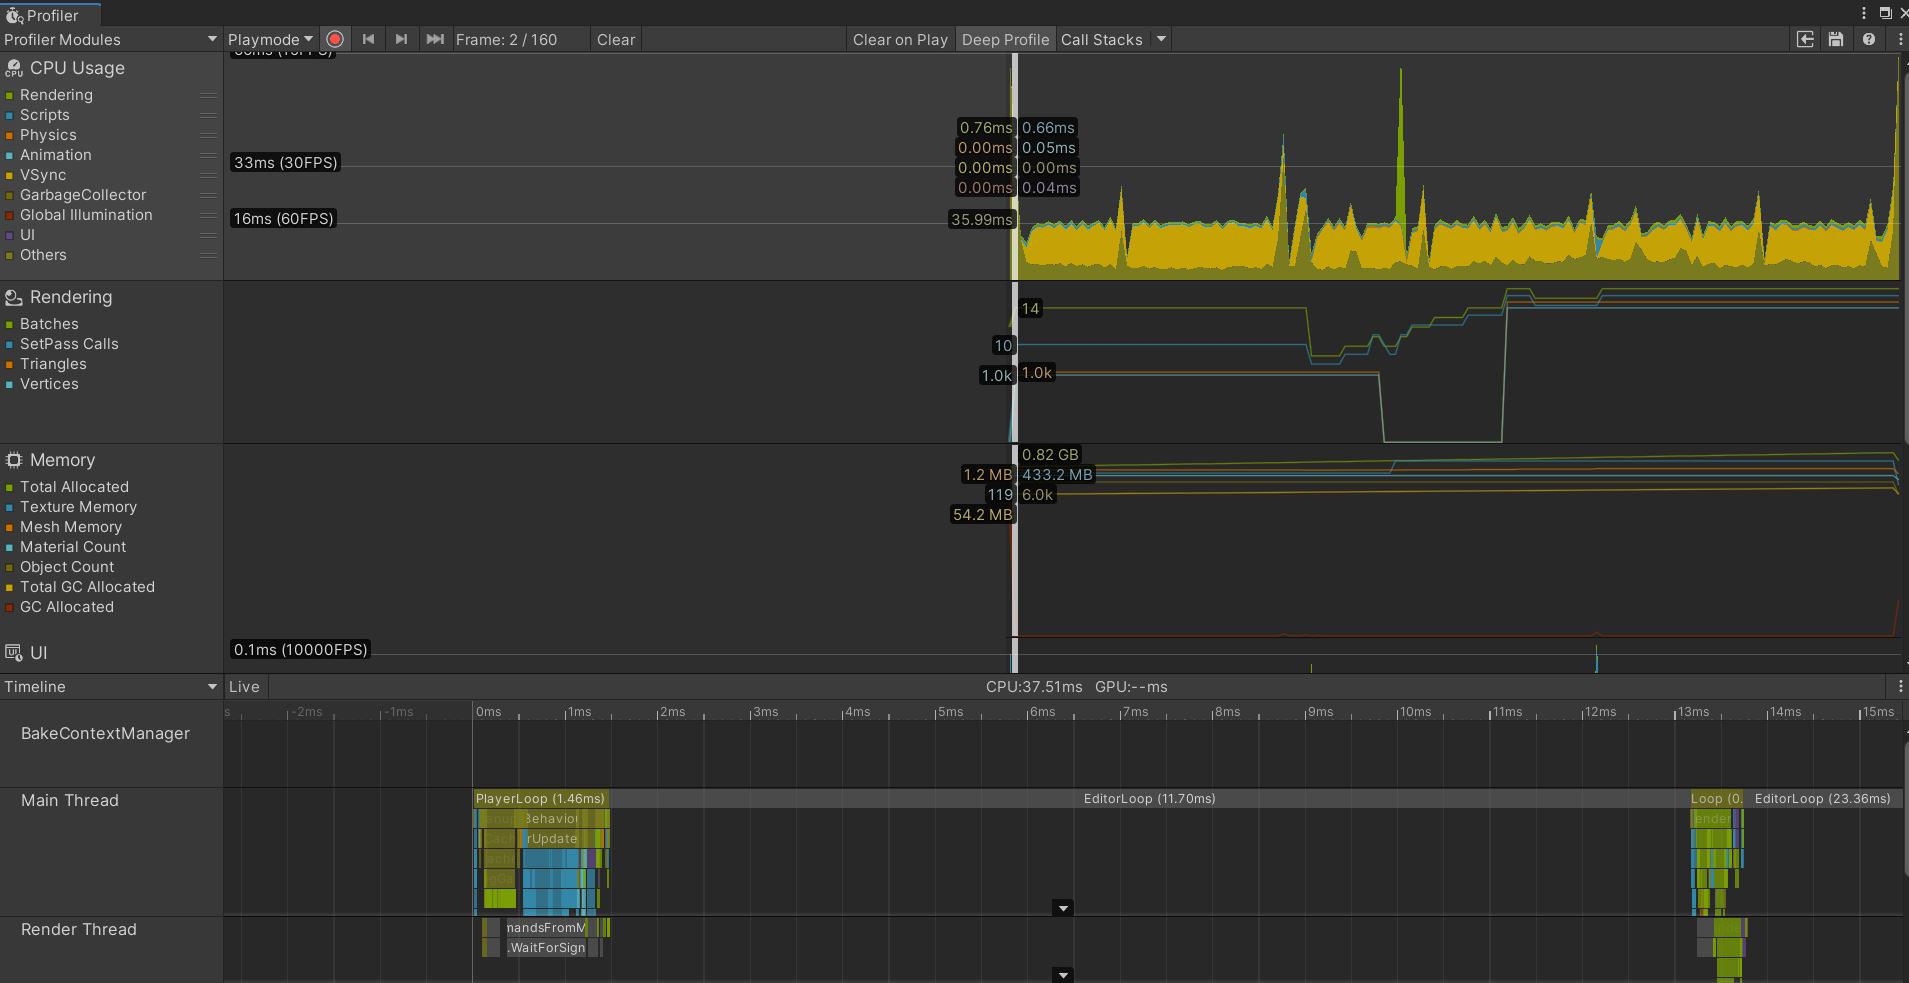Select the Profiler tab

coord(50,15)
